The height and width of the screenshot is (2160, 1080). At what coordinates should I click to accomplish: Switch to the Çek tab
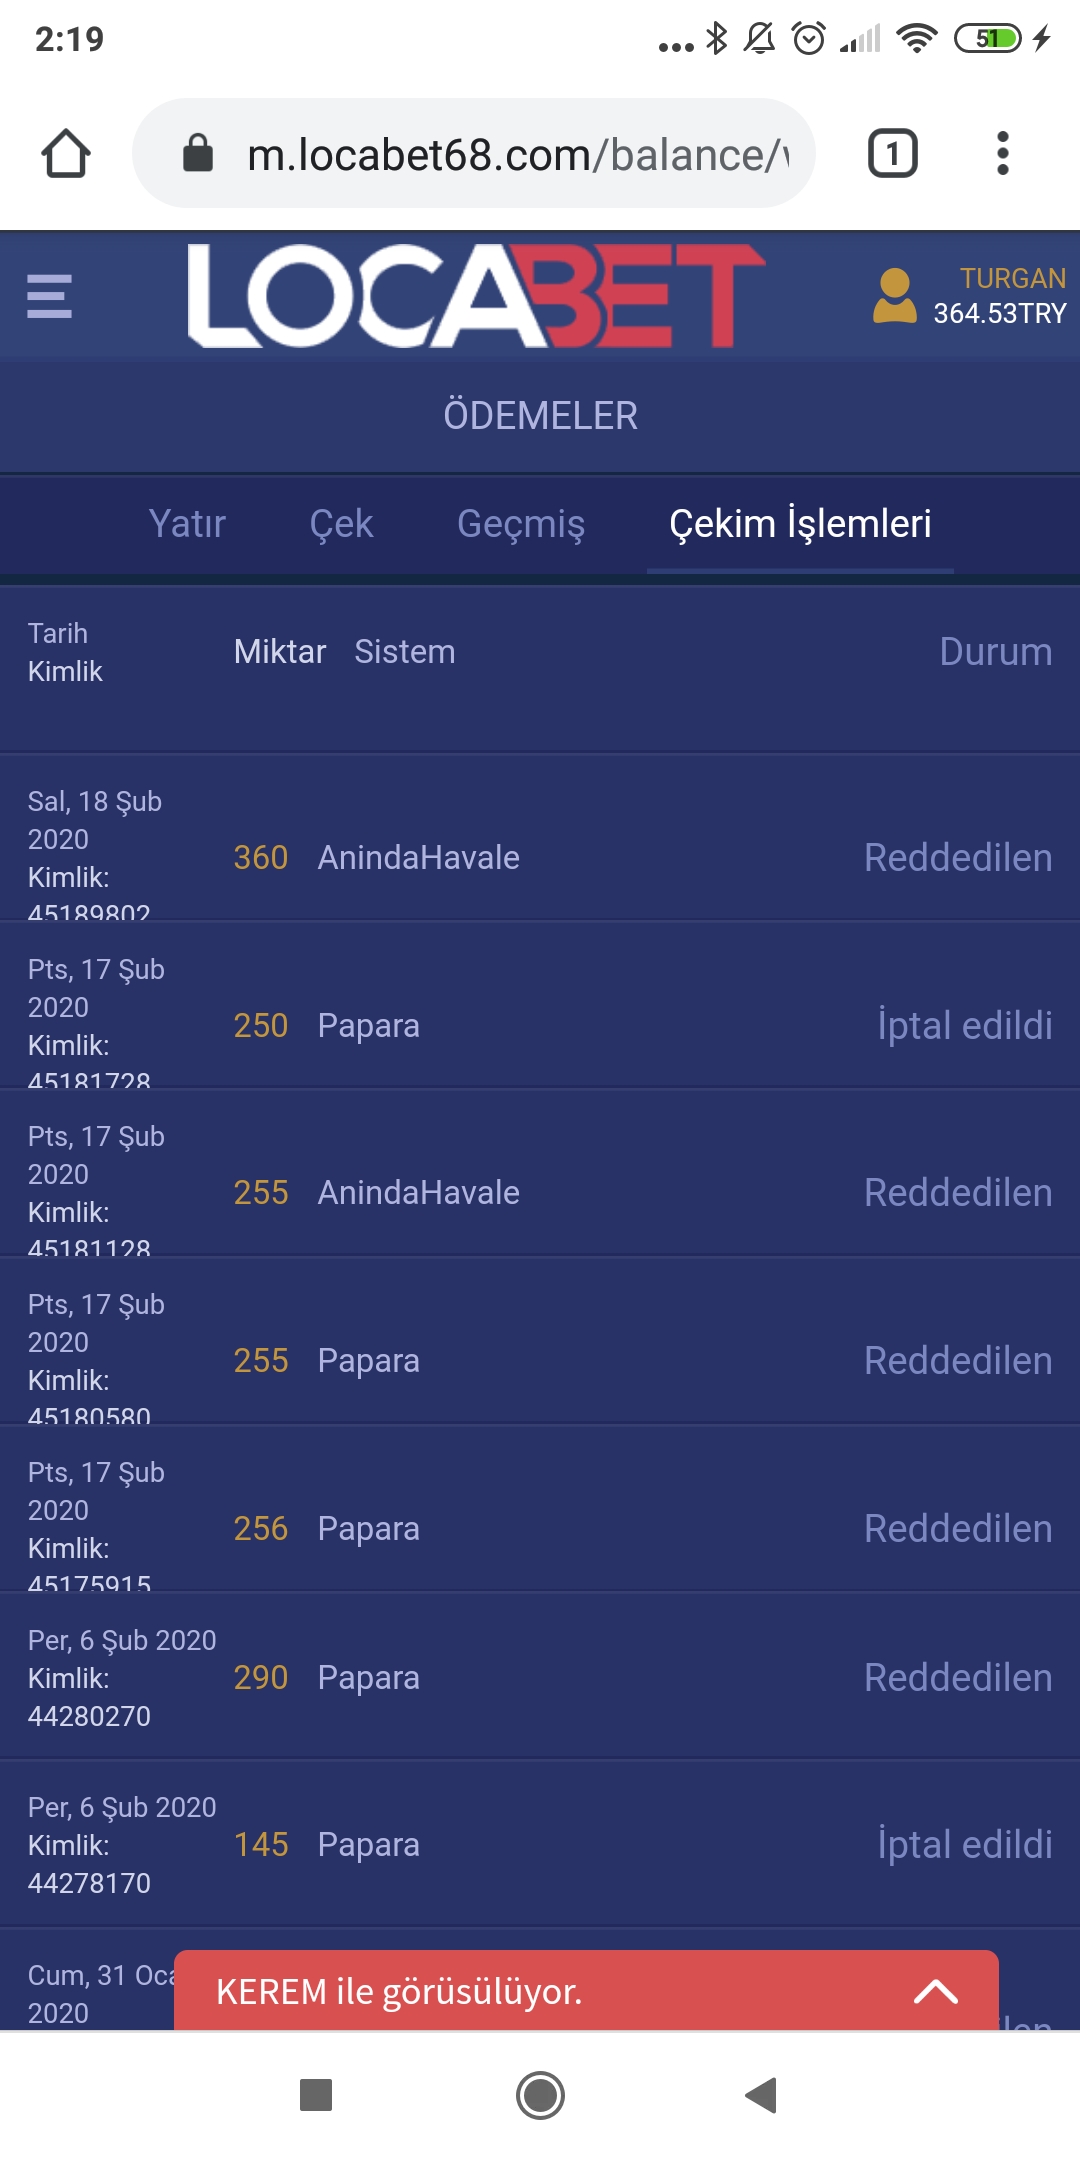[341, 524]
